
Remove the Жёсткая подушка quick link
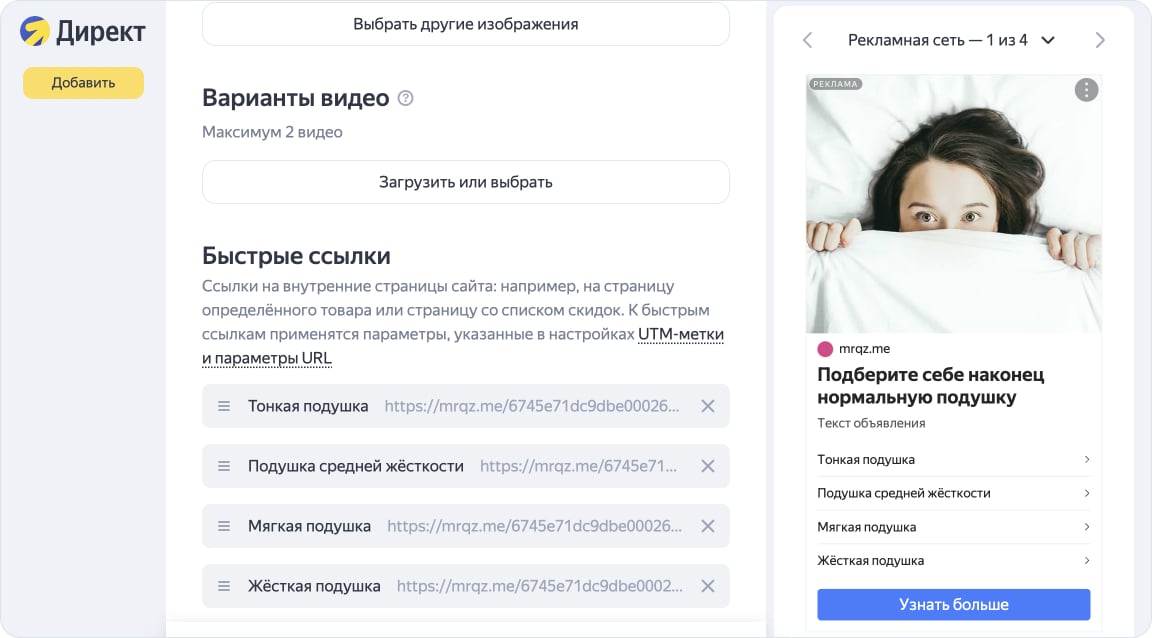(x=708, y=586)
